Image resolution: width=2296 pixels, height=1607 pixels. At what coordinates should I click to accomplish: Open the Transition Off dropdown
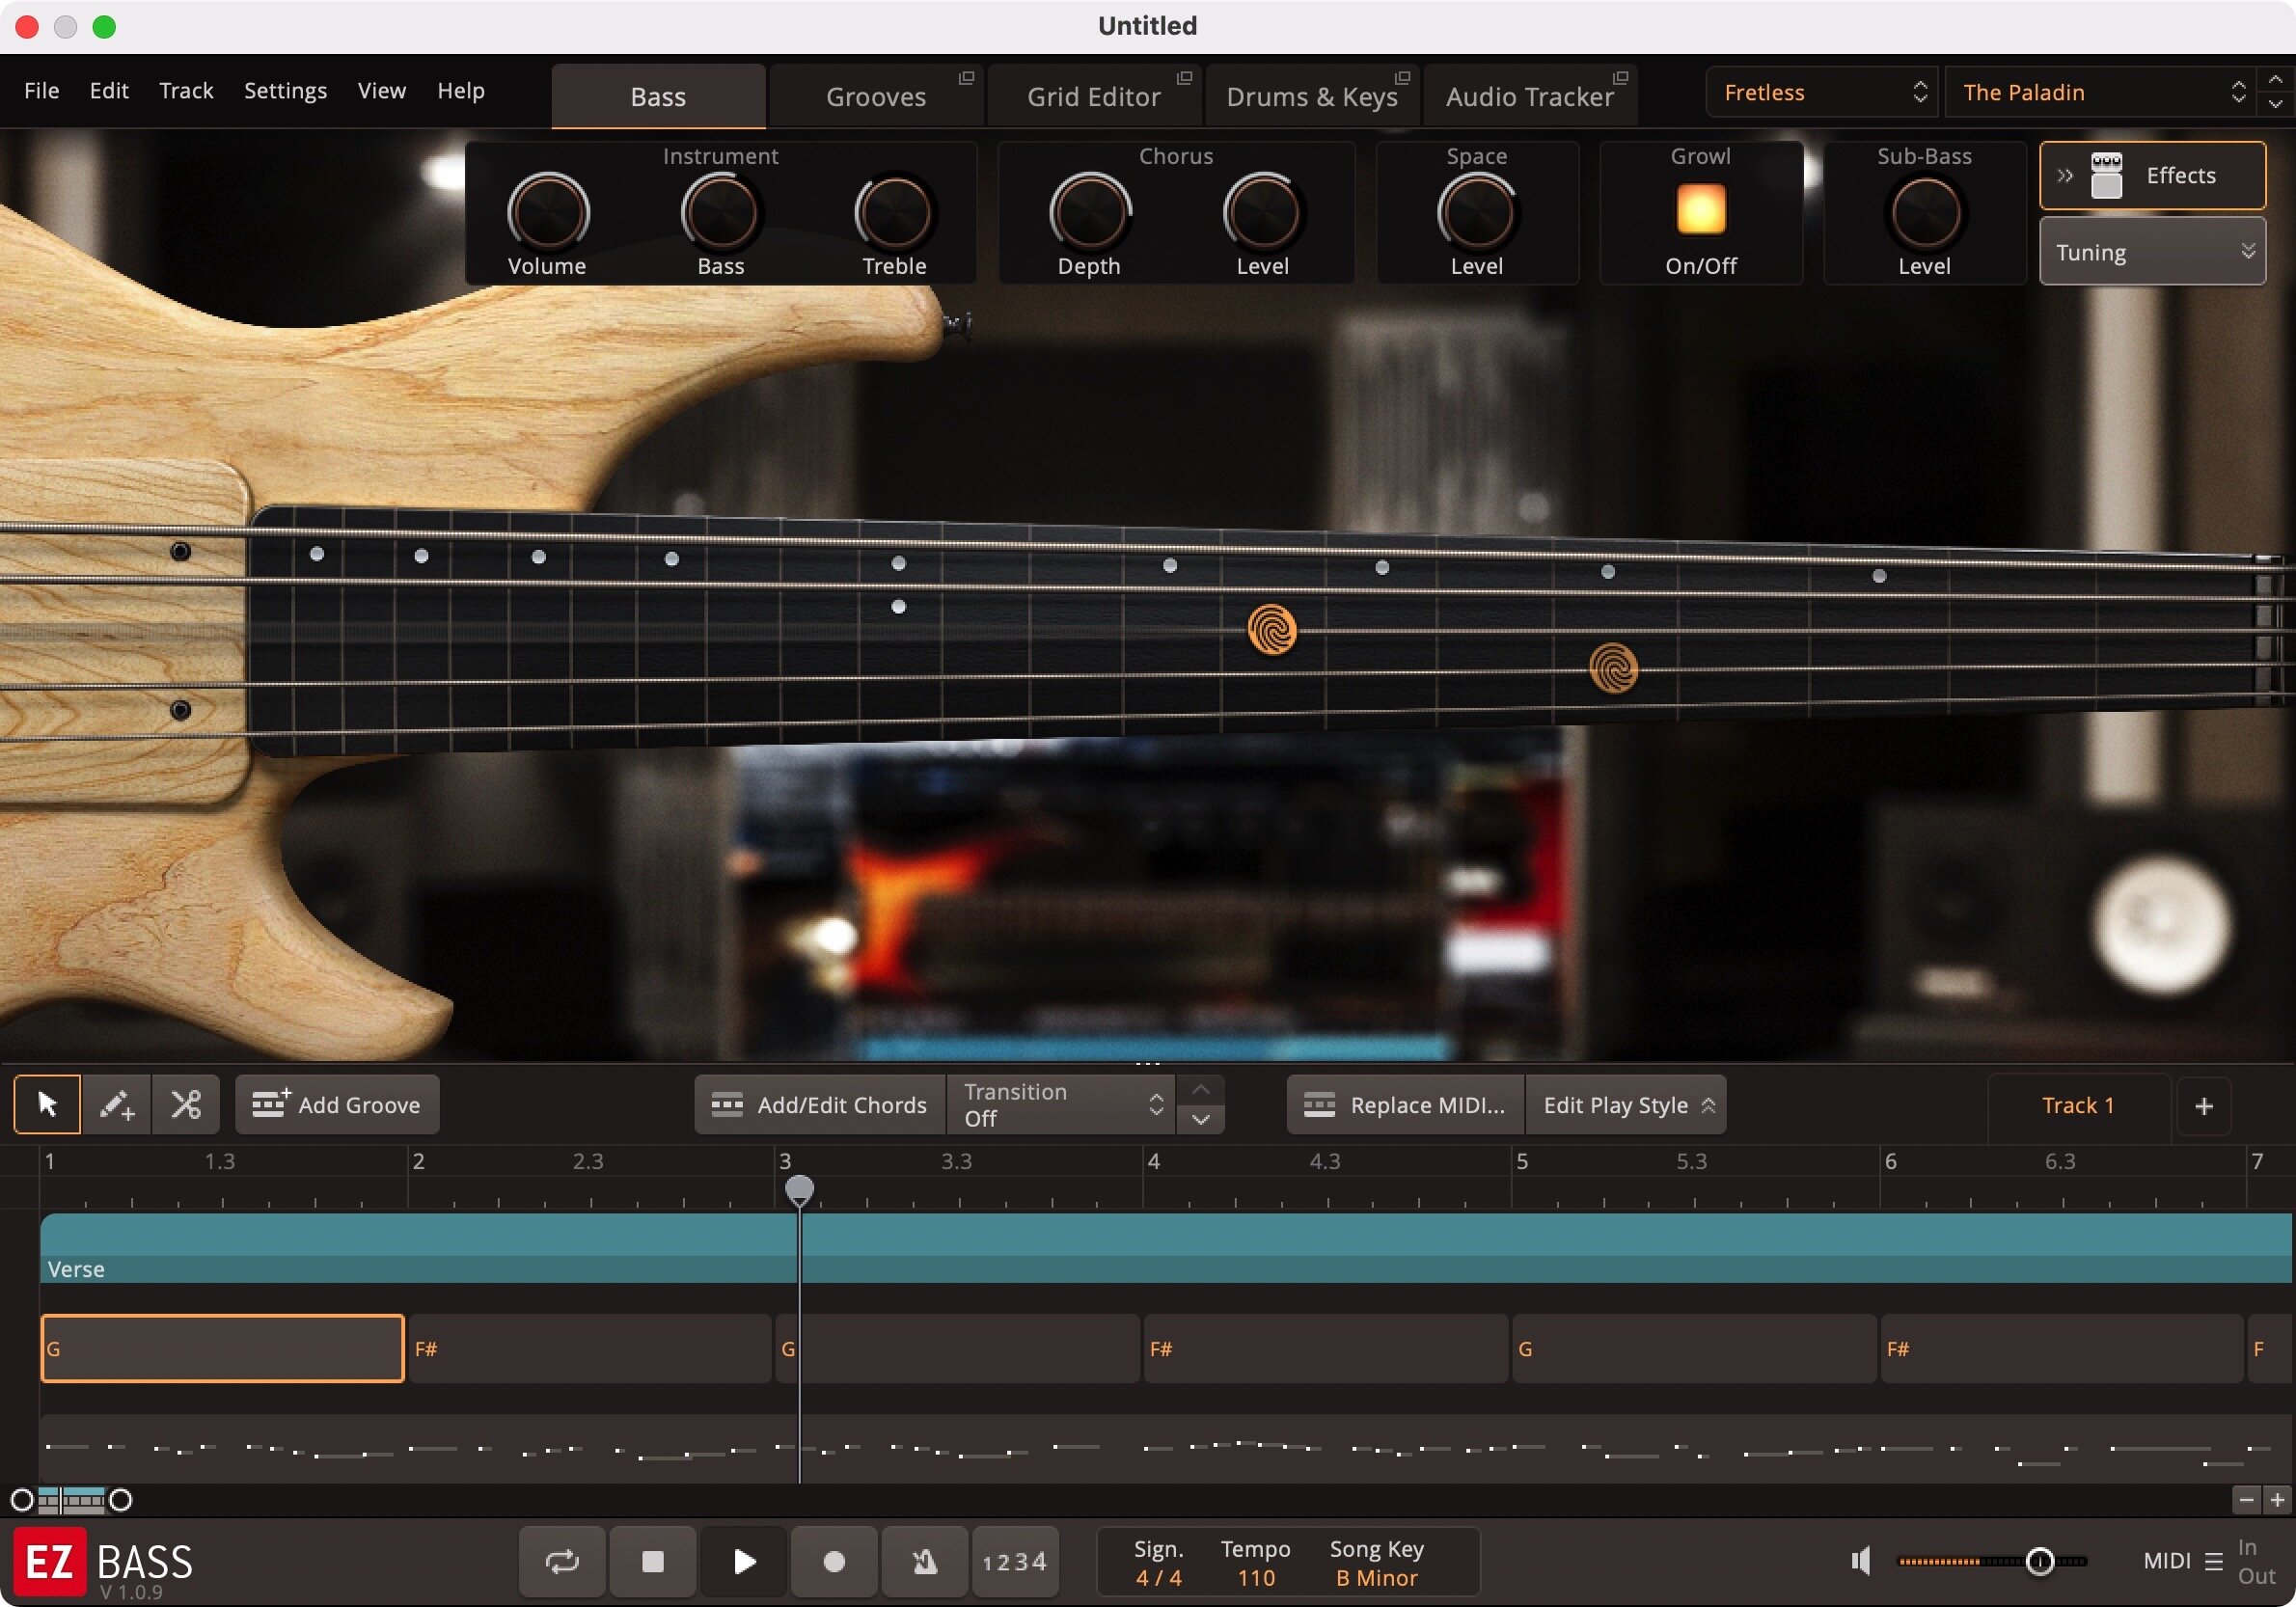[x=1061, y=1105]
